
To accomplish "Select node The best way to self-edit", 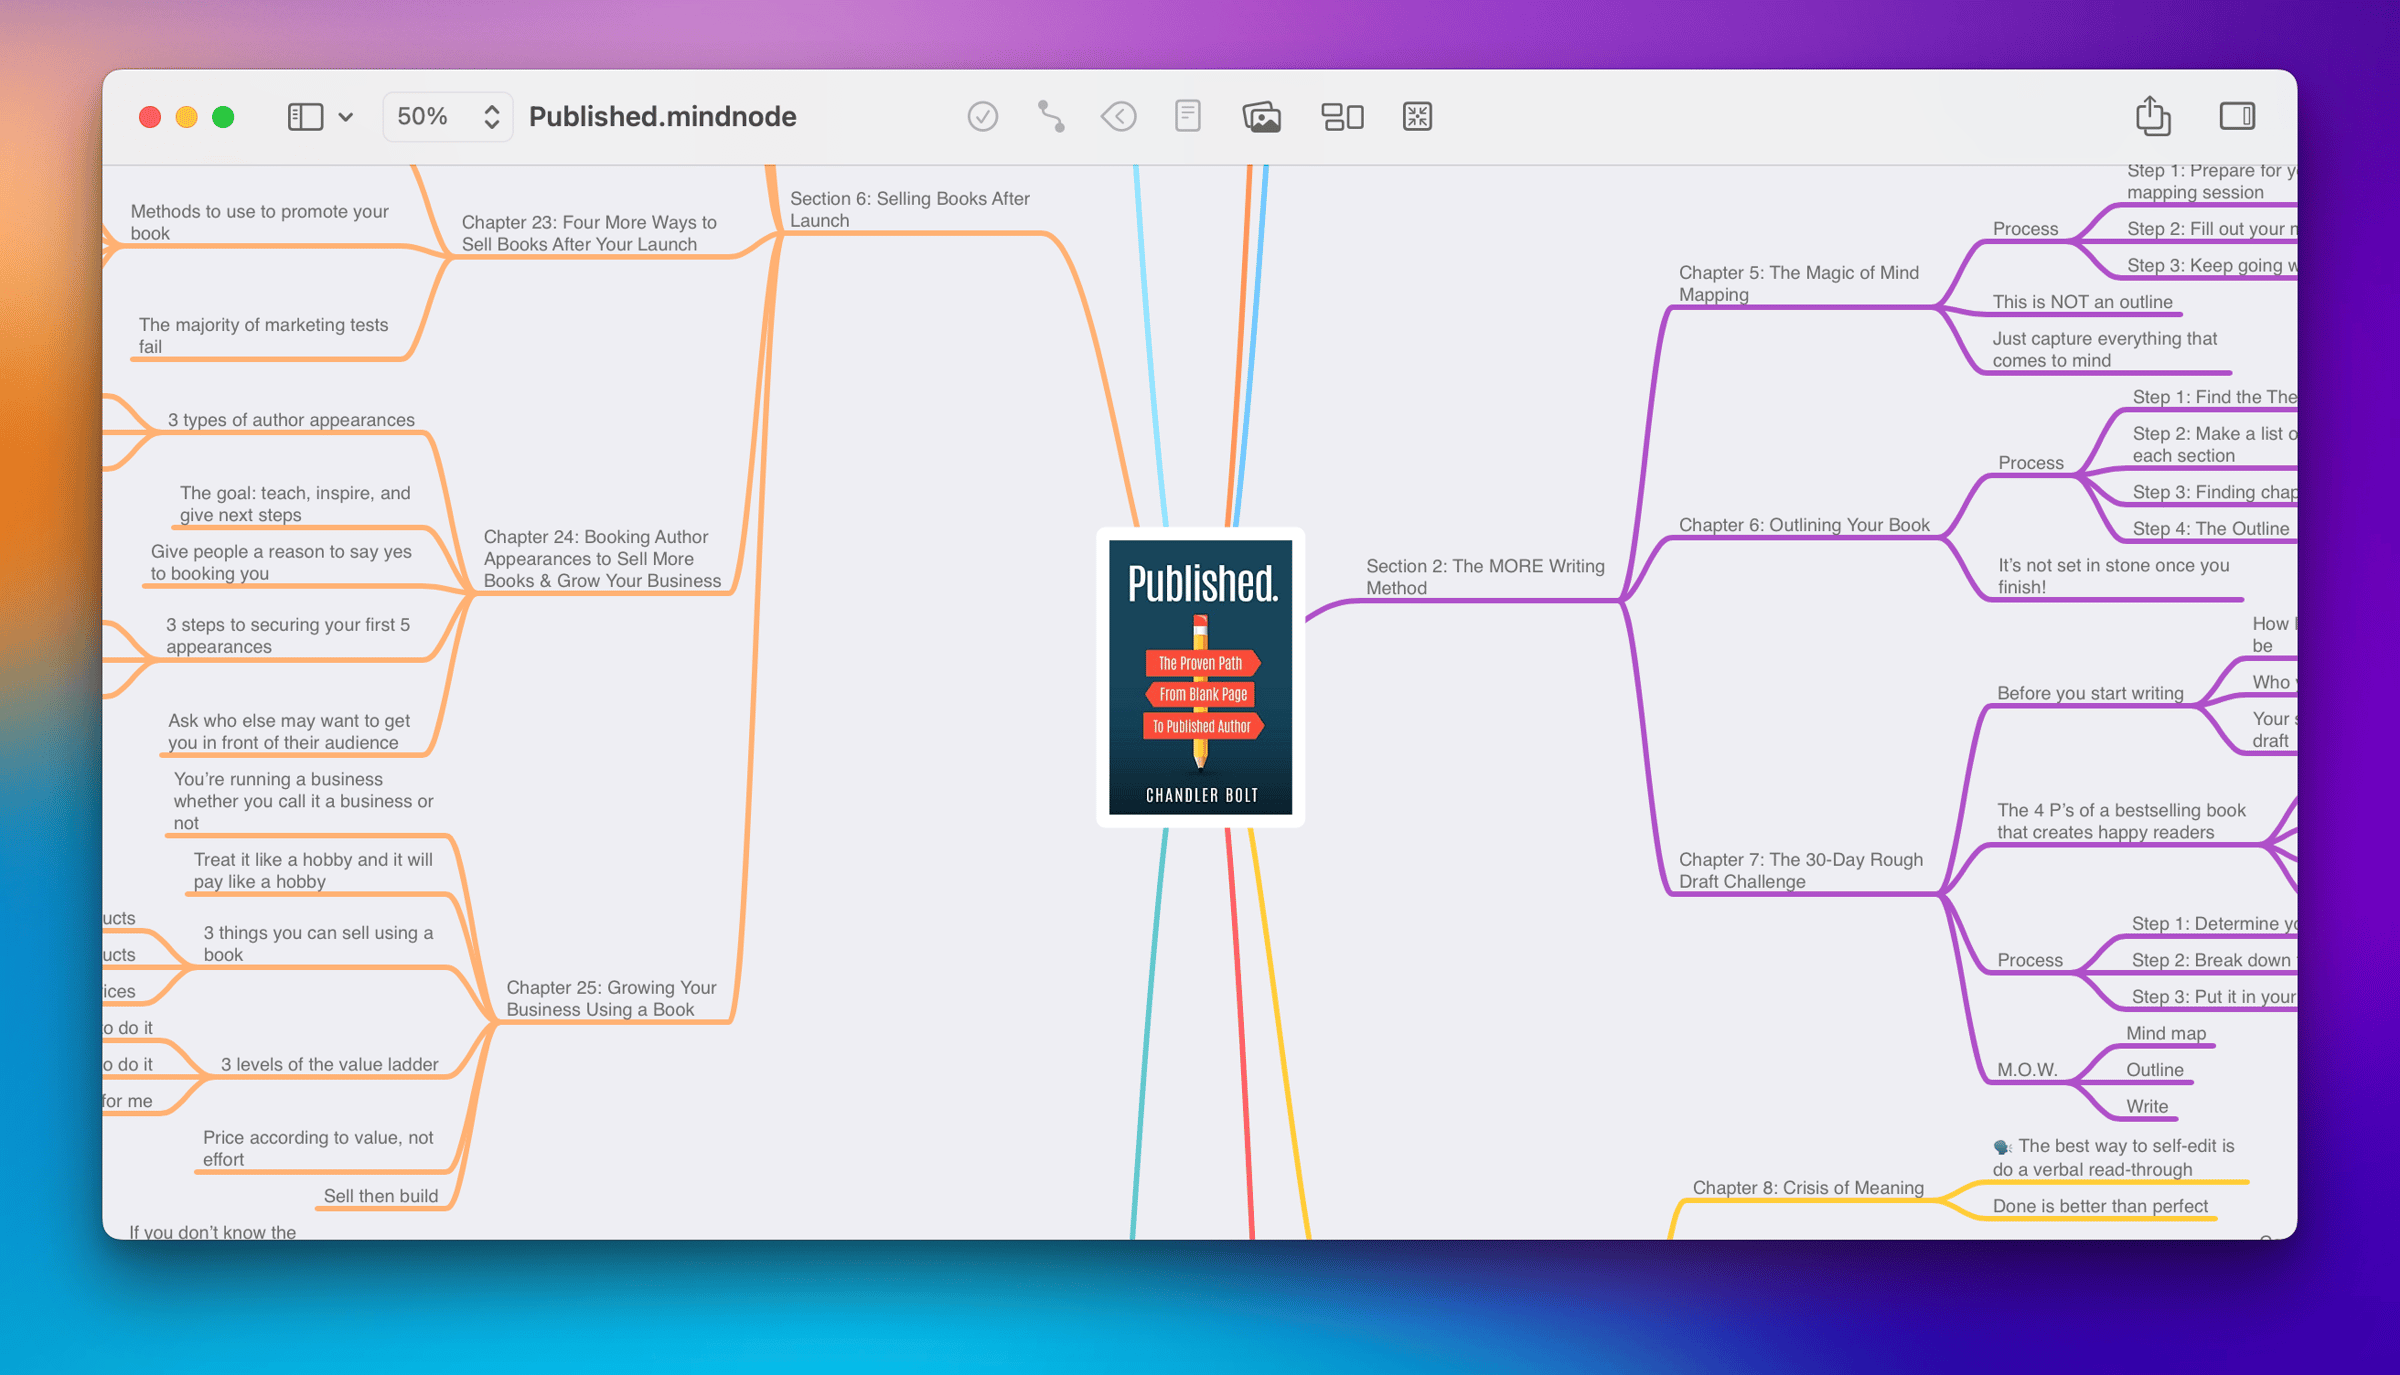I will 2113,1158.
